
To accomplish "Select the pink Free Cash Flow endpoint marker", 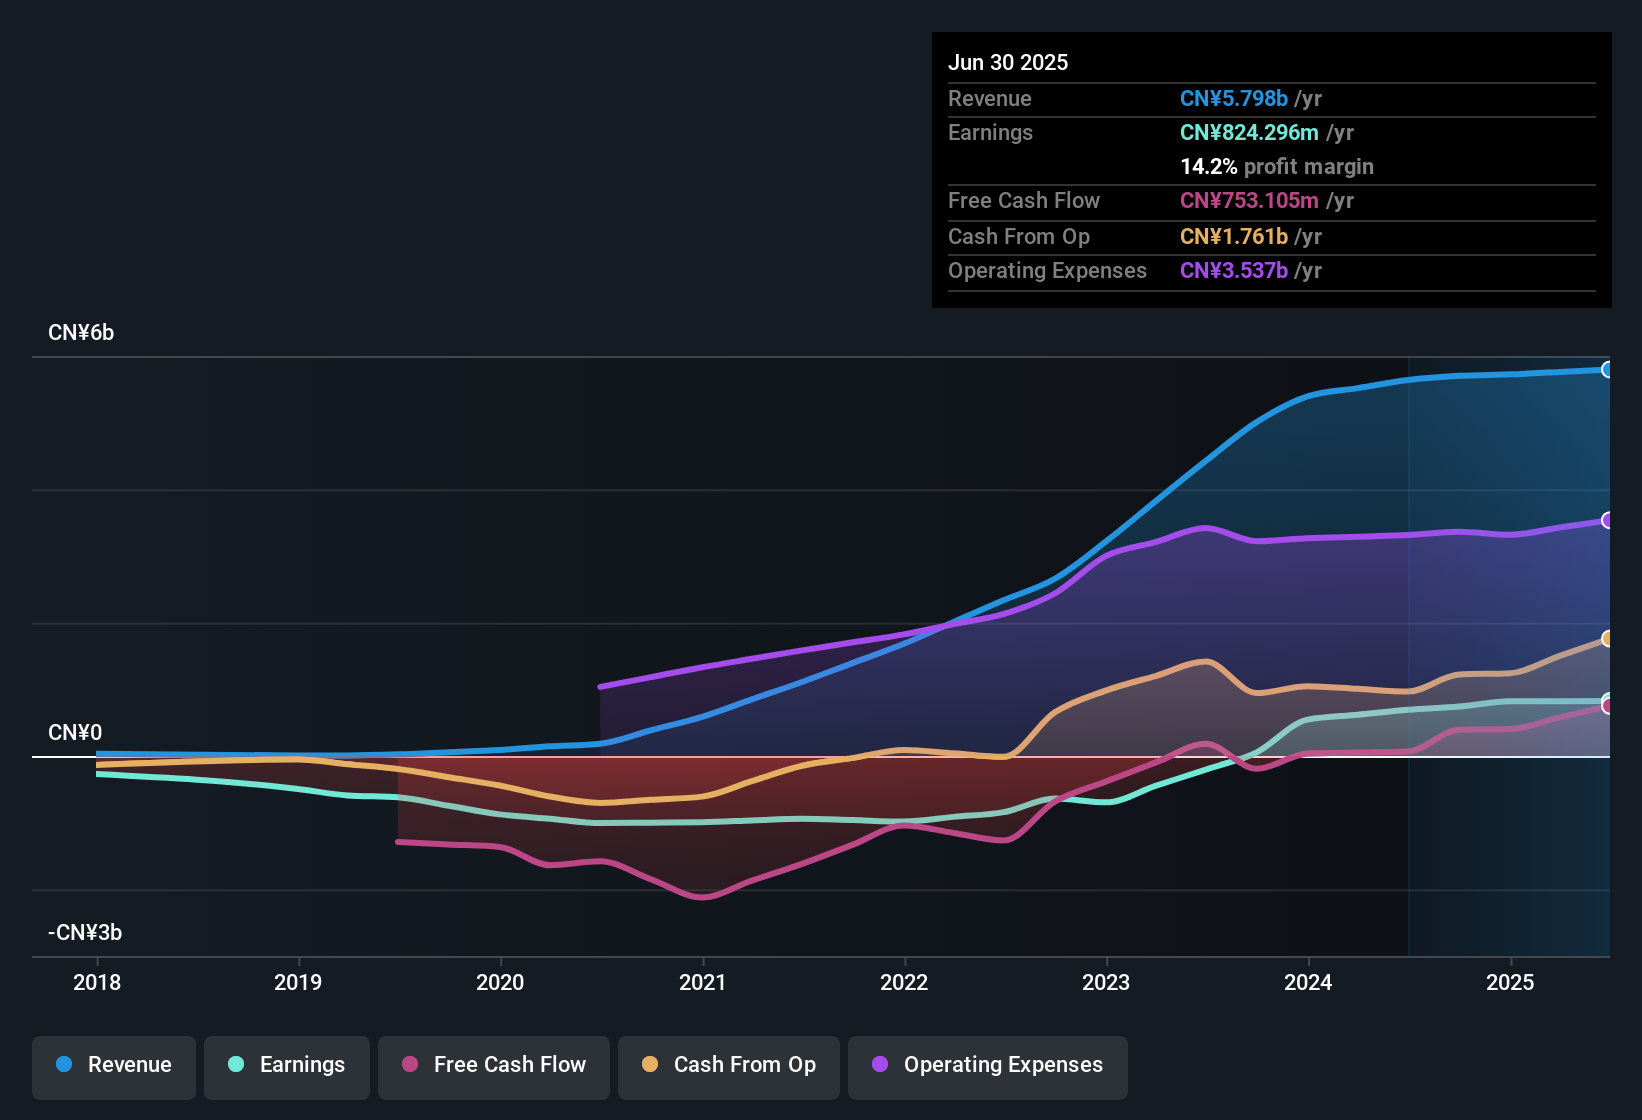I will 1607,707.
